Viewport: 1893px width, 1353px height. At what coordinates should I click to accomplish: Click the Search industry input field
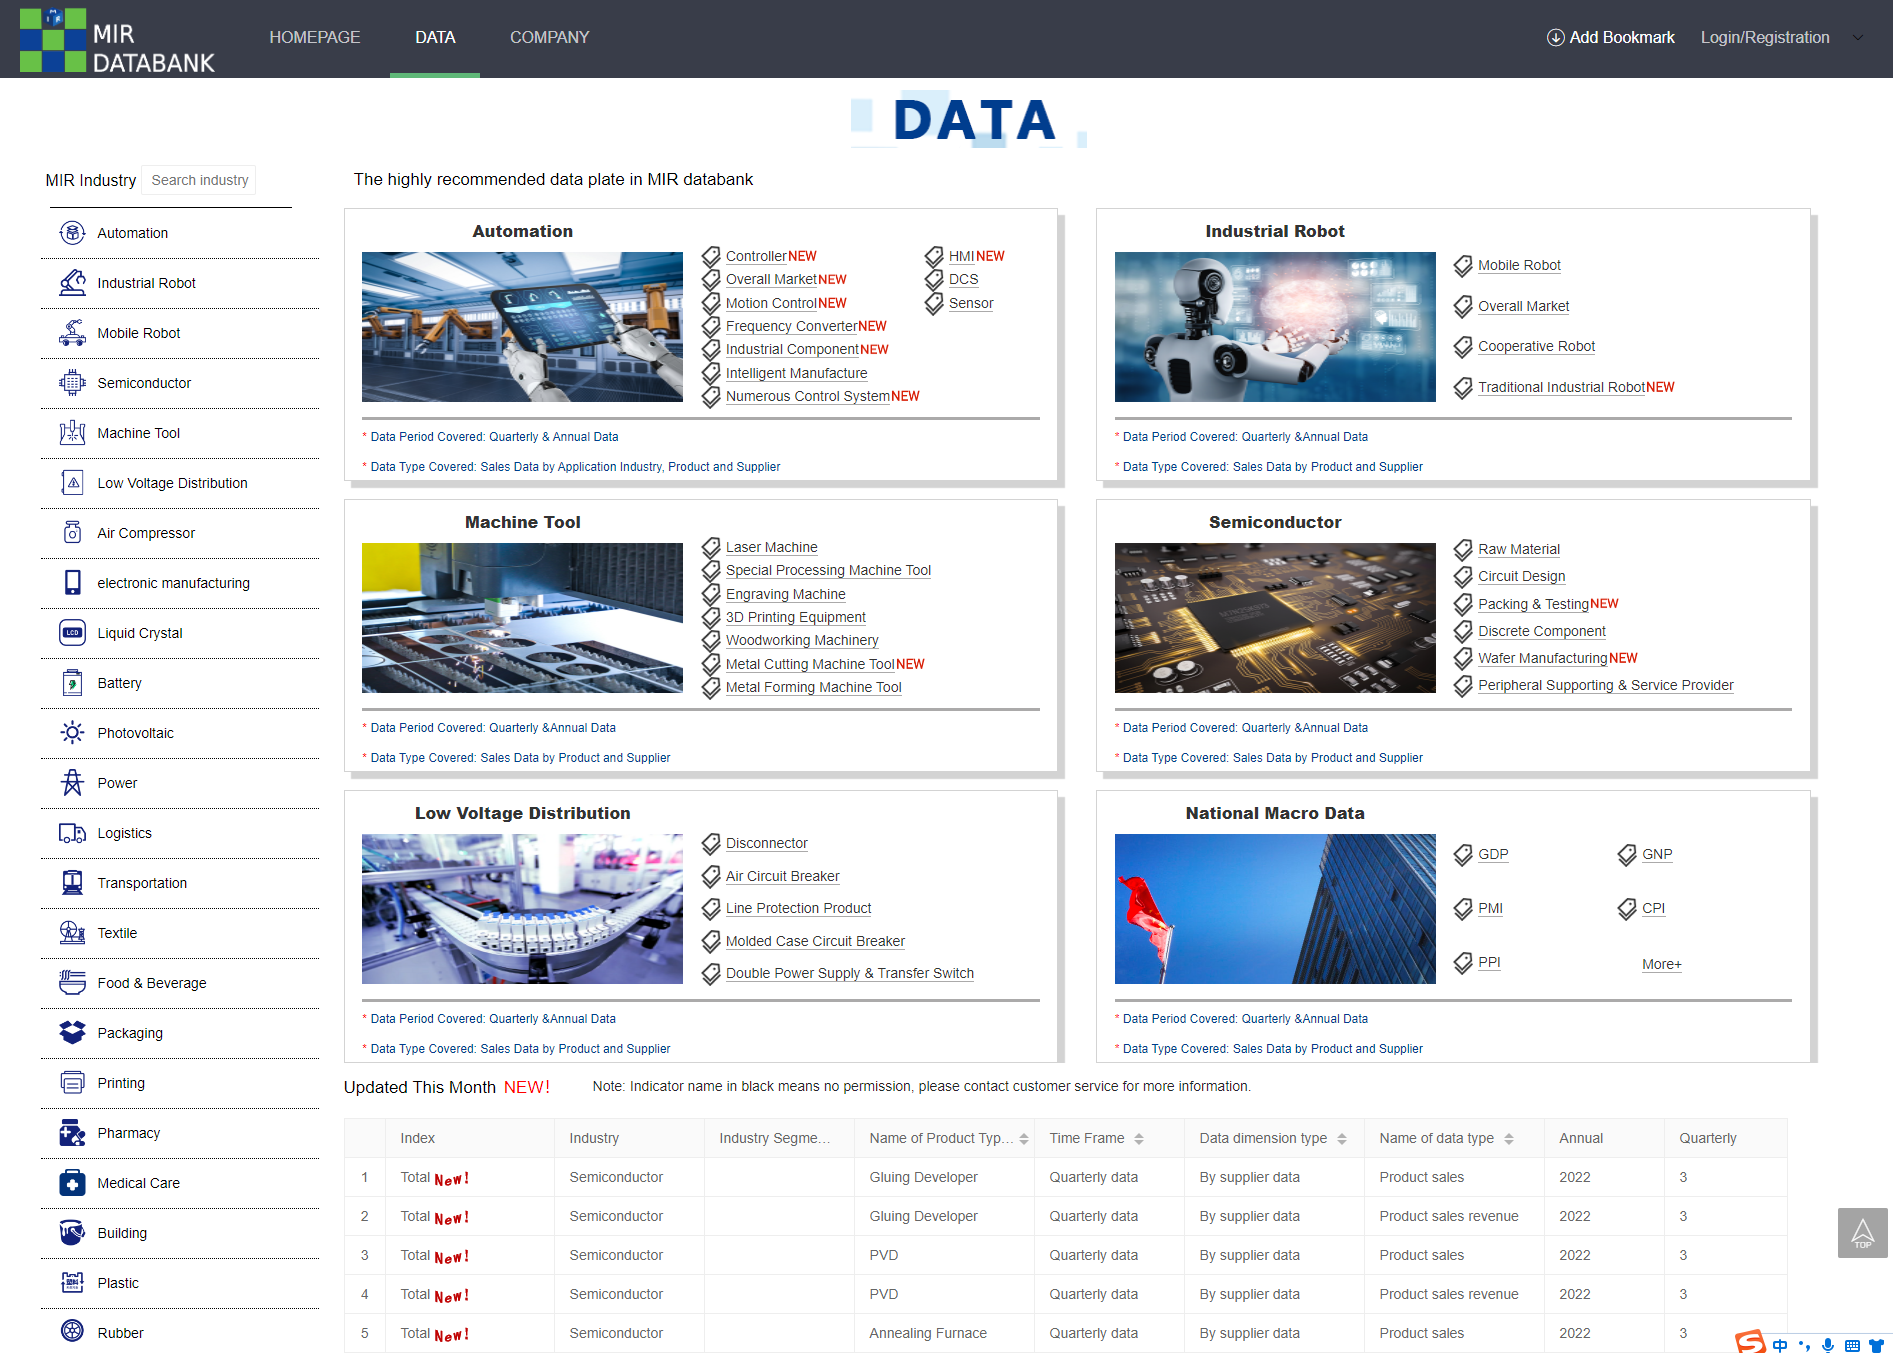click(x=199, y=180)
